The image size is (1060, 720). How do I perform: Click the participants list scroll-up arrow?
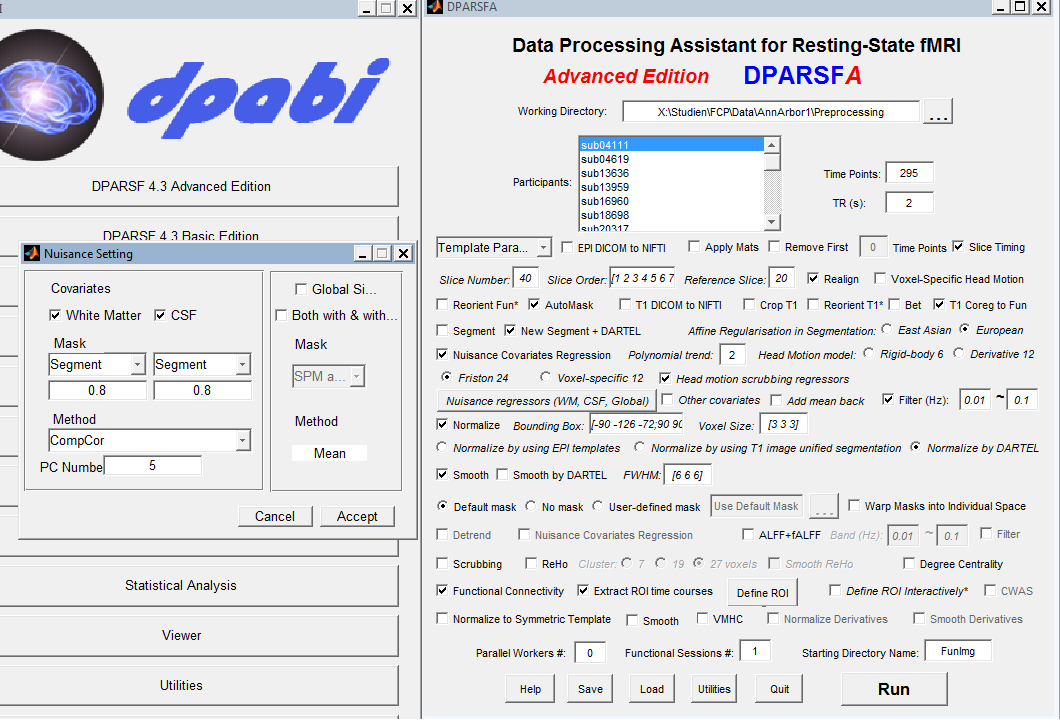pyautogui.click(x=772, y=145)
